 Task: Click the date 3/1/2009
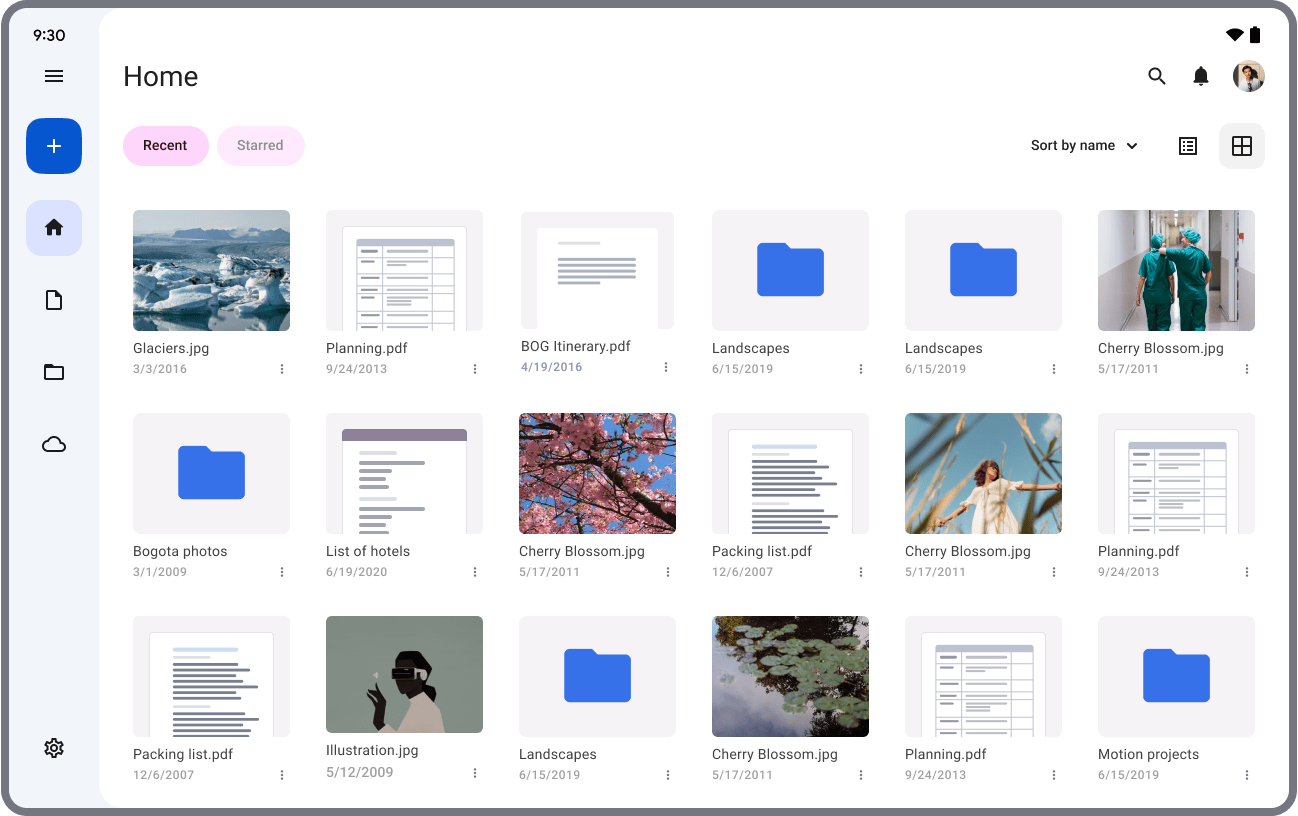[160, 572]
